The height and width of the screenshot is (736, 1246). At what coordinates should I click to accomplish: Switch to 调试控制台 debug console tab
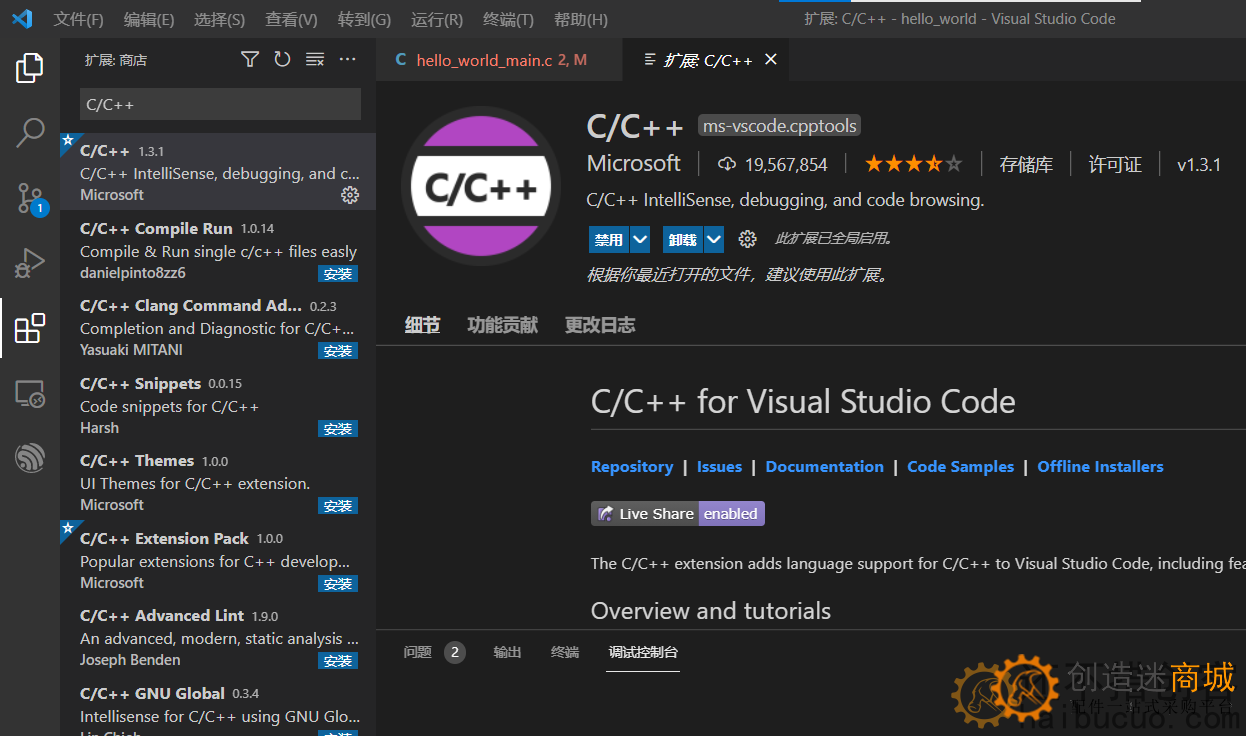(x=643, y=652)
